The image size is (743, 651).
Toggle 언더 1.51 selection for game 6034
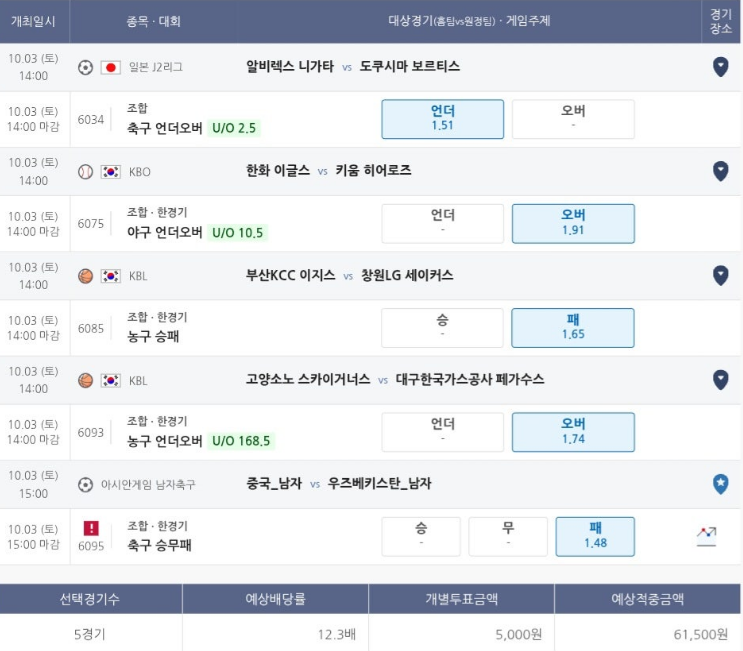click(x=443, y=119)
